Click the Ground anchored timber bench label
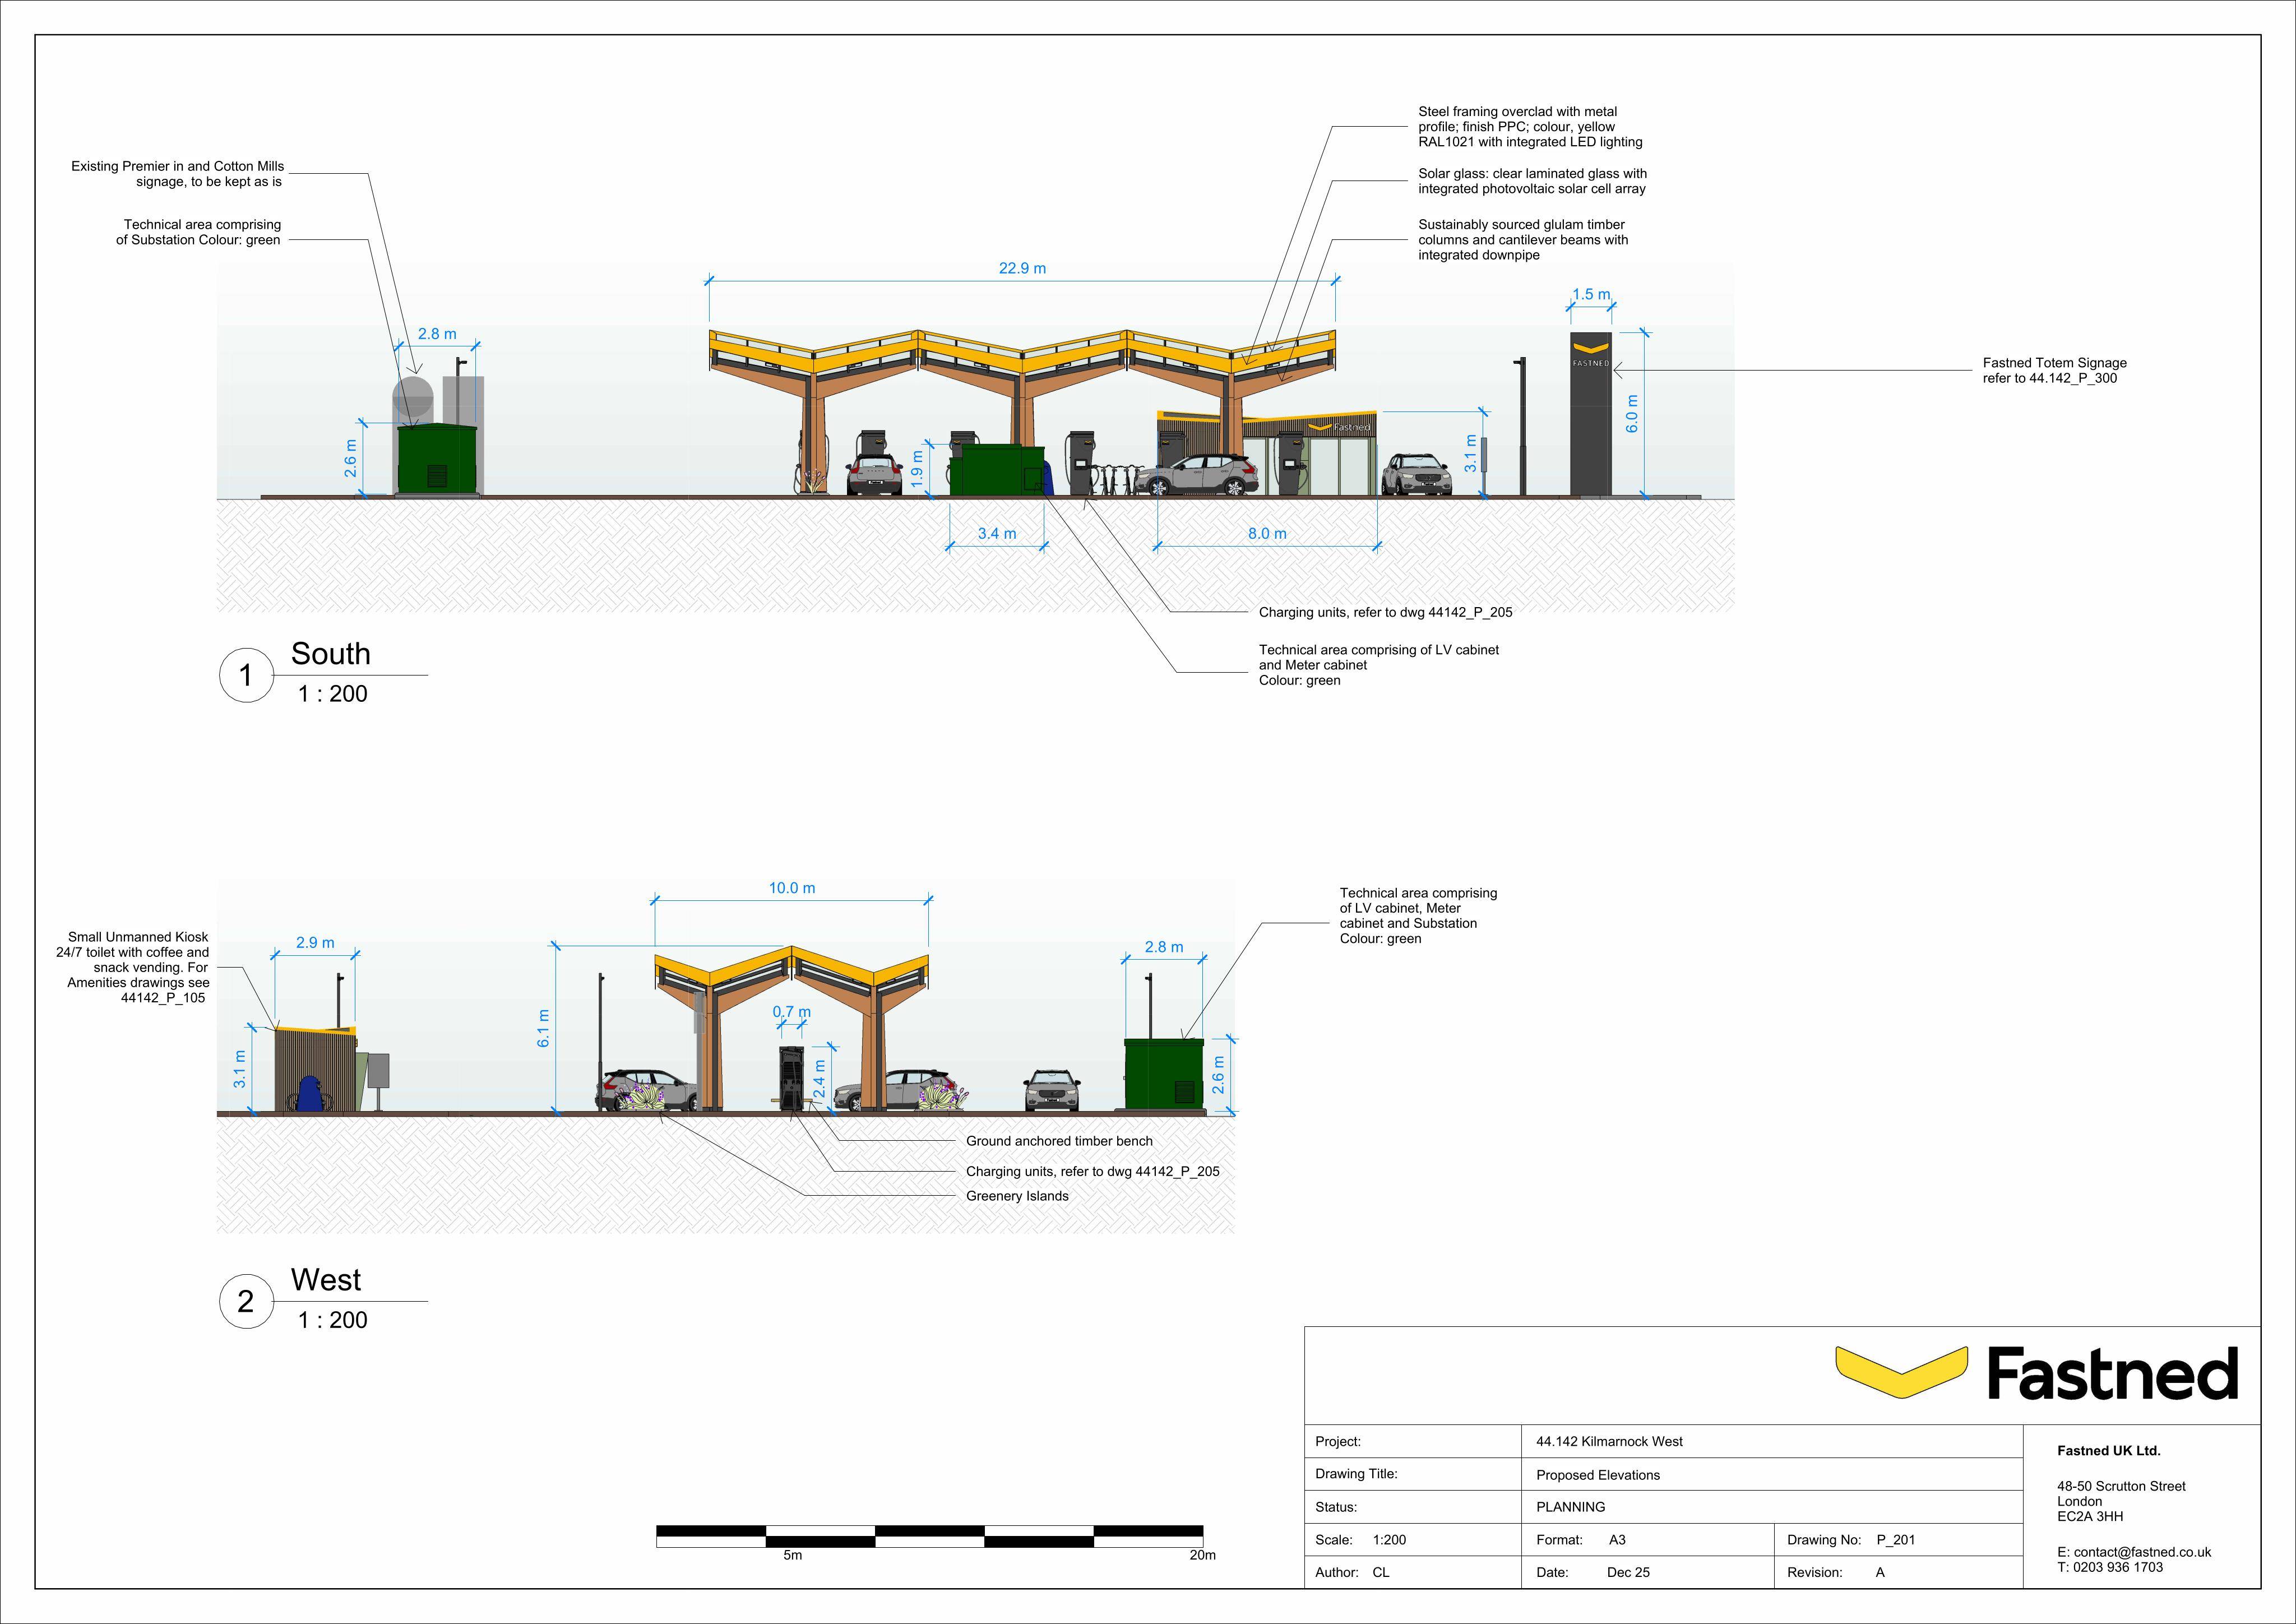This screenshot has width=2296, height=1624. (x=1059, y=1141)
